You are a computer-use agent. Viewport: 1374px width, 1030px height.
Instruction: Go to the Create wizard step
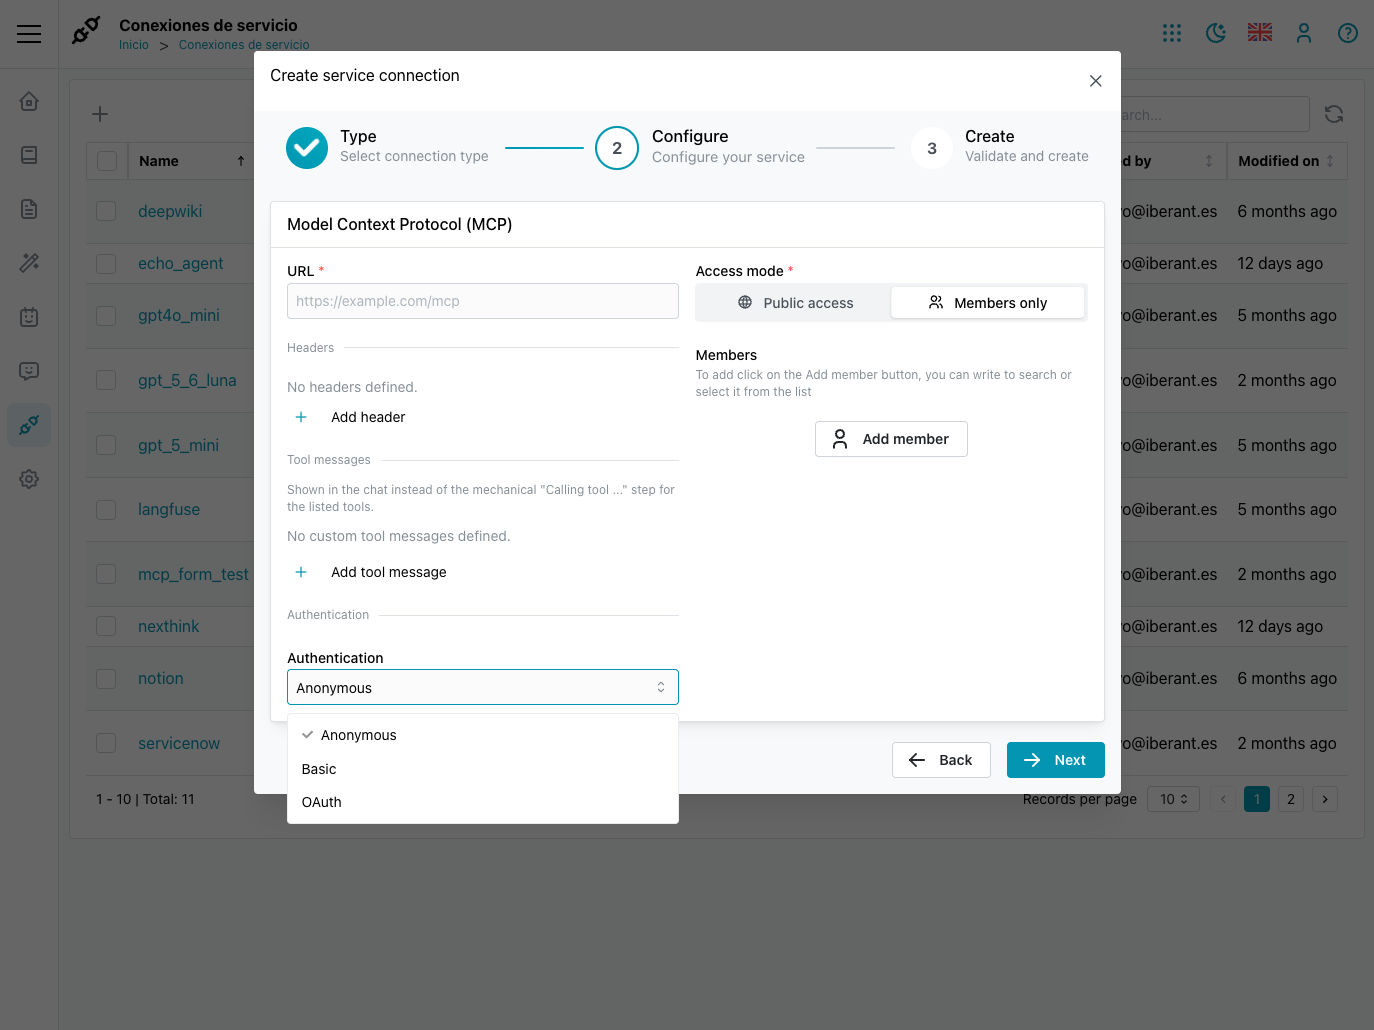(x=1000, y=147)
